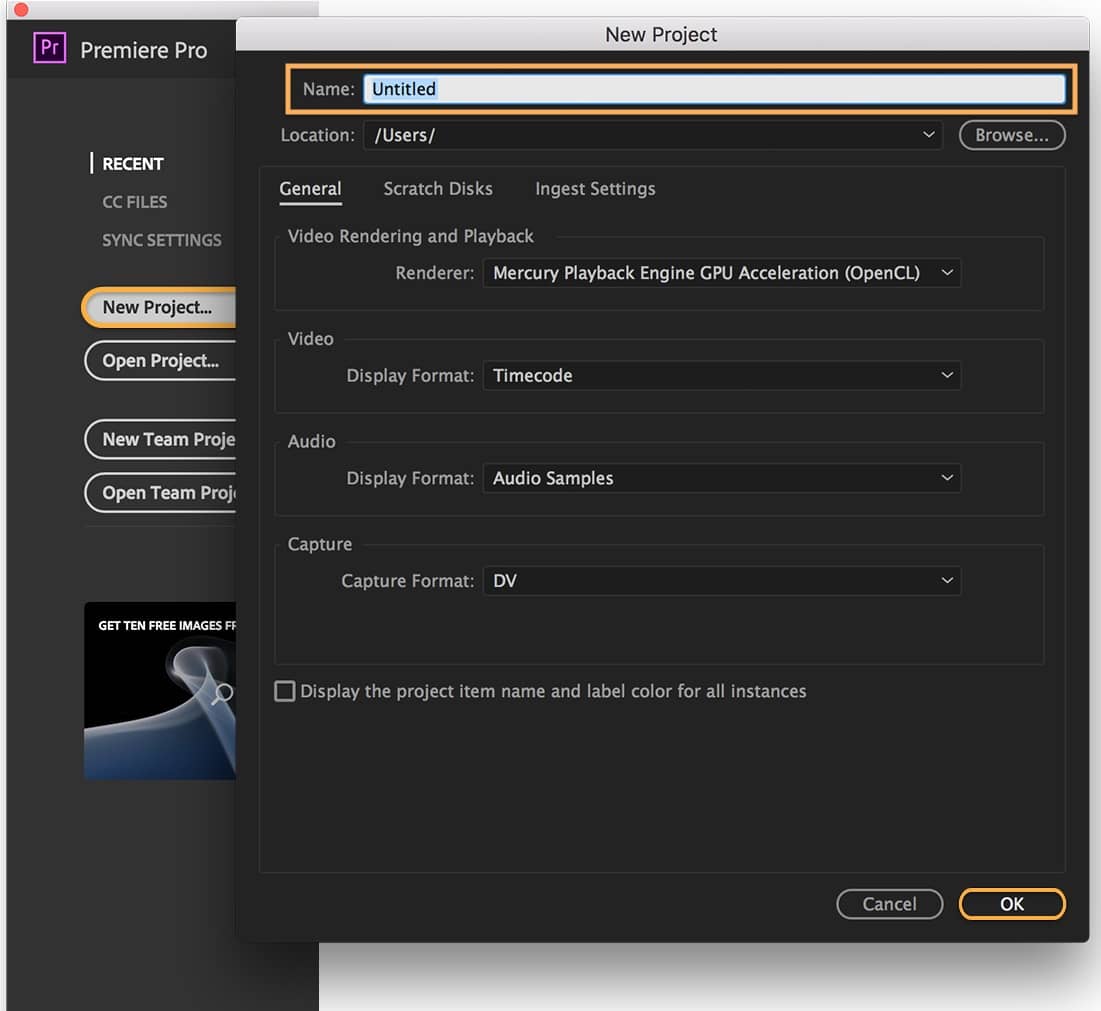Click the New Project dialog title
Image resolution: width=1101 pixels, height=1011 pixels.
661,34
